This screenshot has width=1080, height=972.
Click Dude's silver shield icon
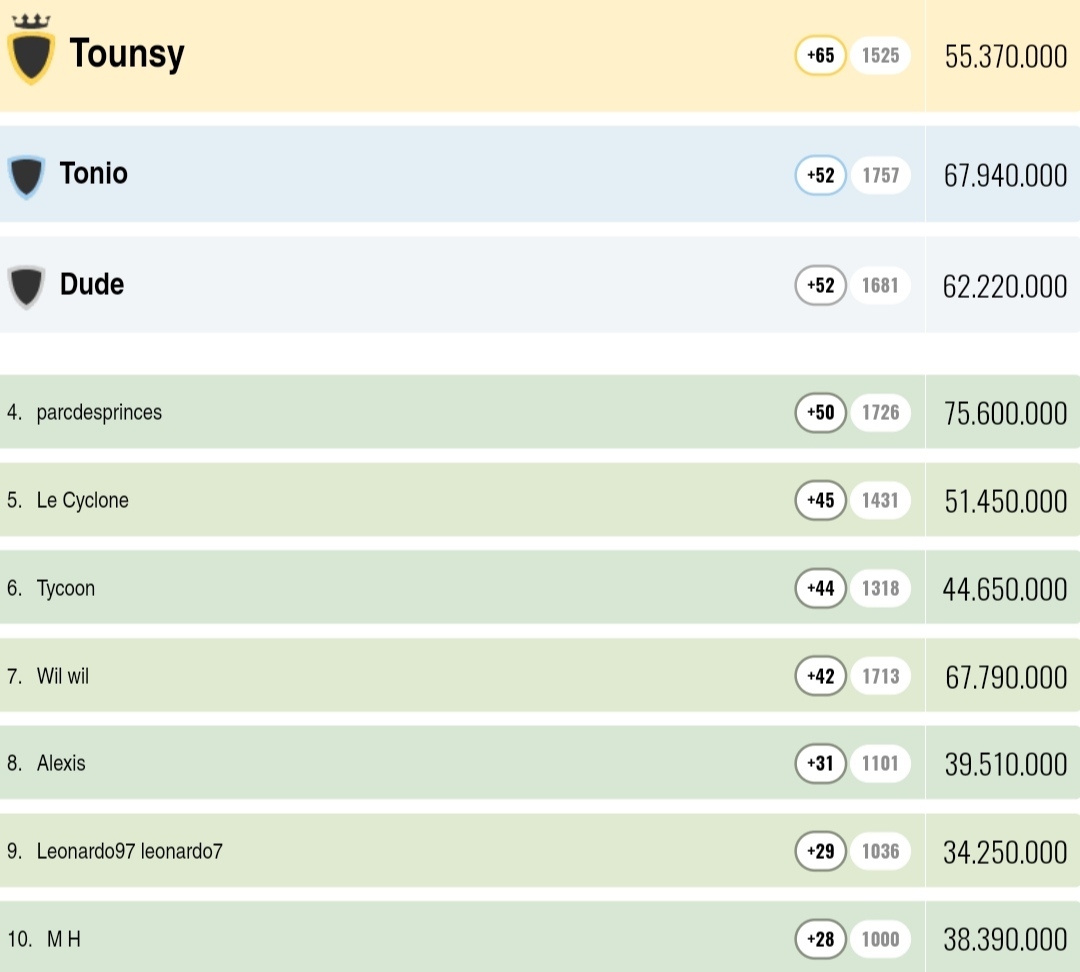coord(26,286)
